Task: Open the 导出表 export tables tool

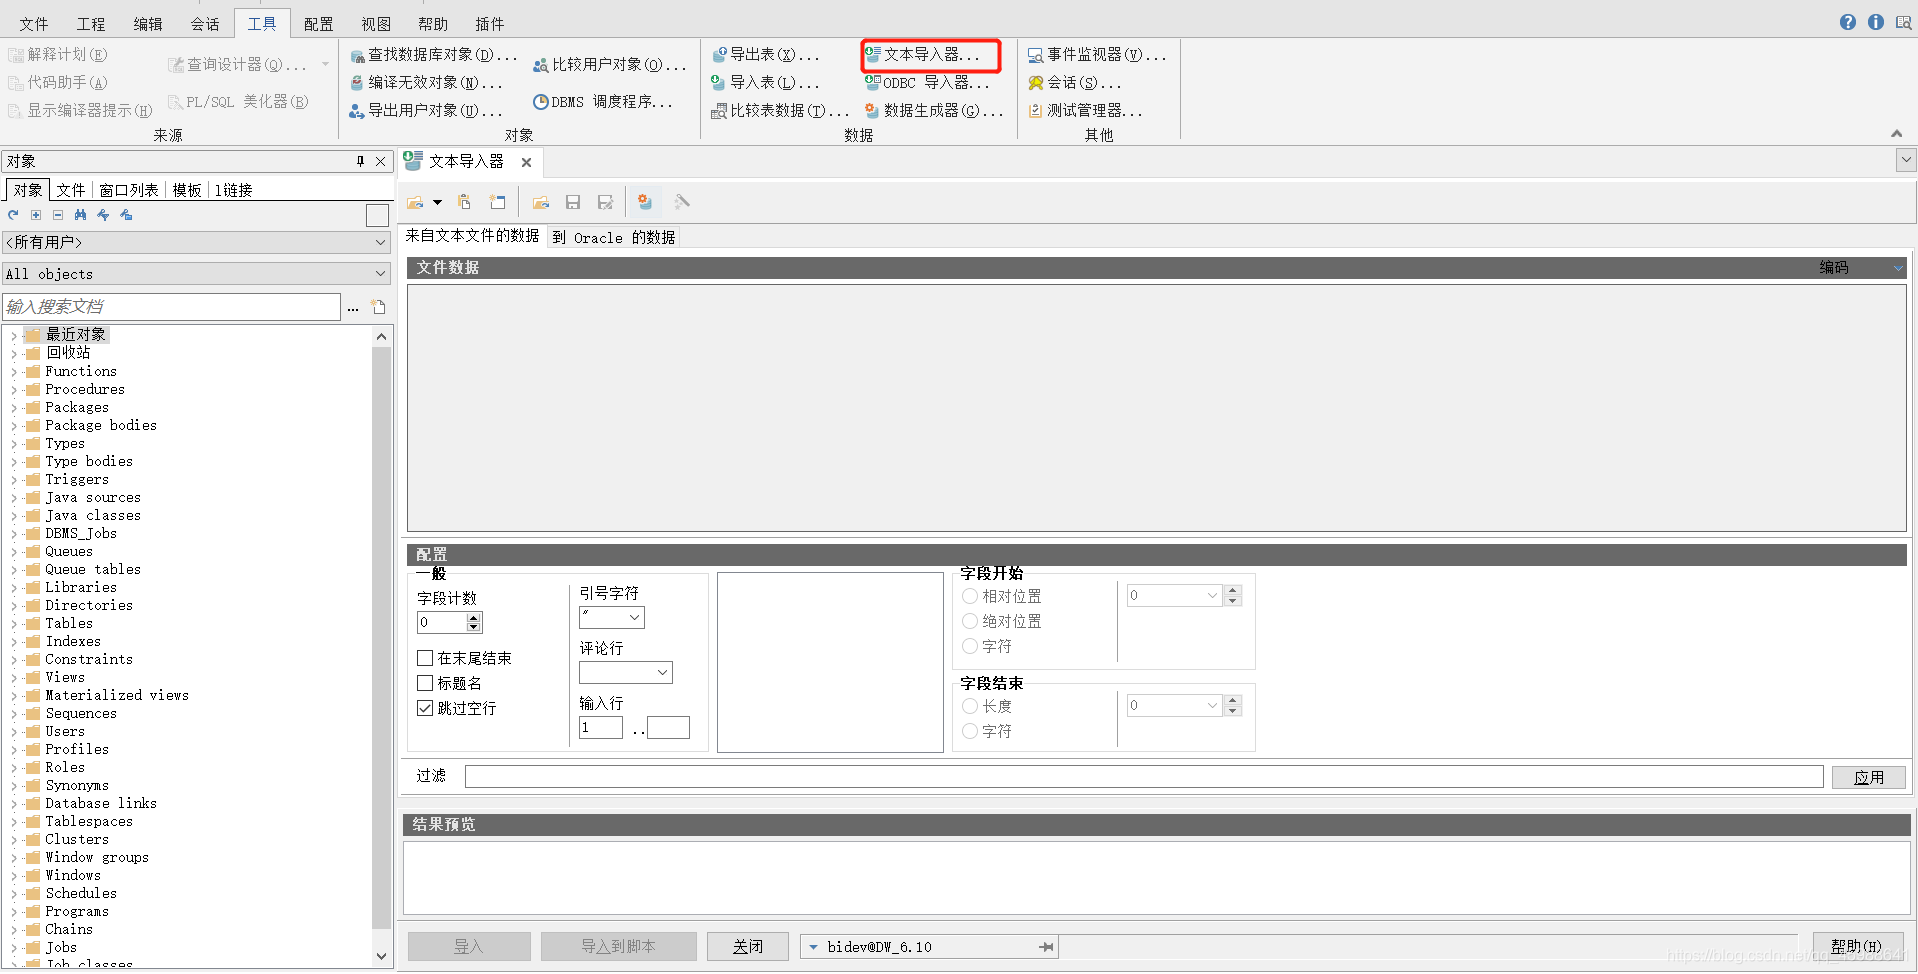Action: (x=765, y=55)
